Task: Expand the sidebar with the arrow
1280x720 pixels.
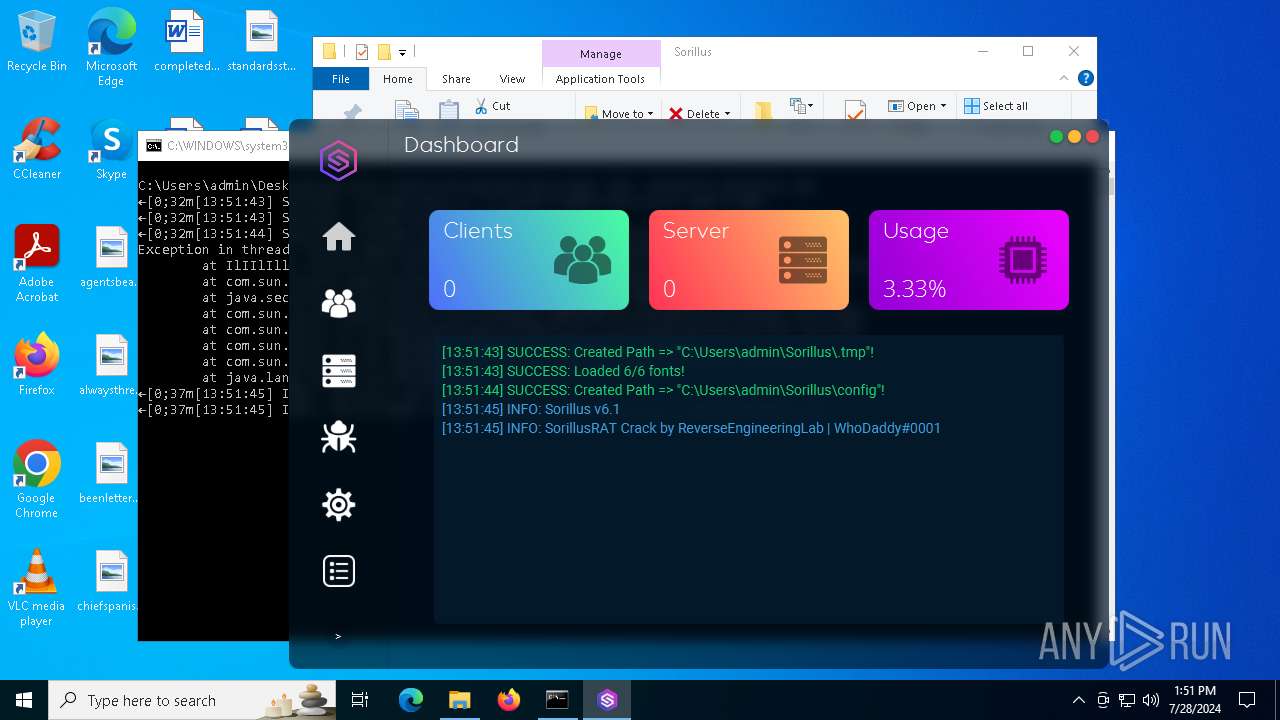Action: [x=338, y=636]
